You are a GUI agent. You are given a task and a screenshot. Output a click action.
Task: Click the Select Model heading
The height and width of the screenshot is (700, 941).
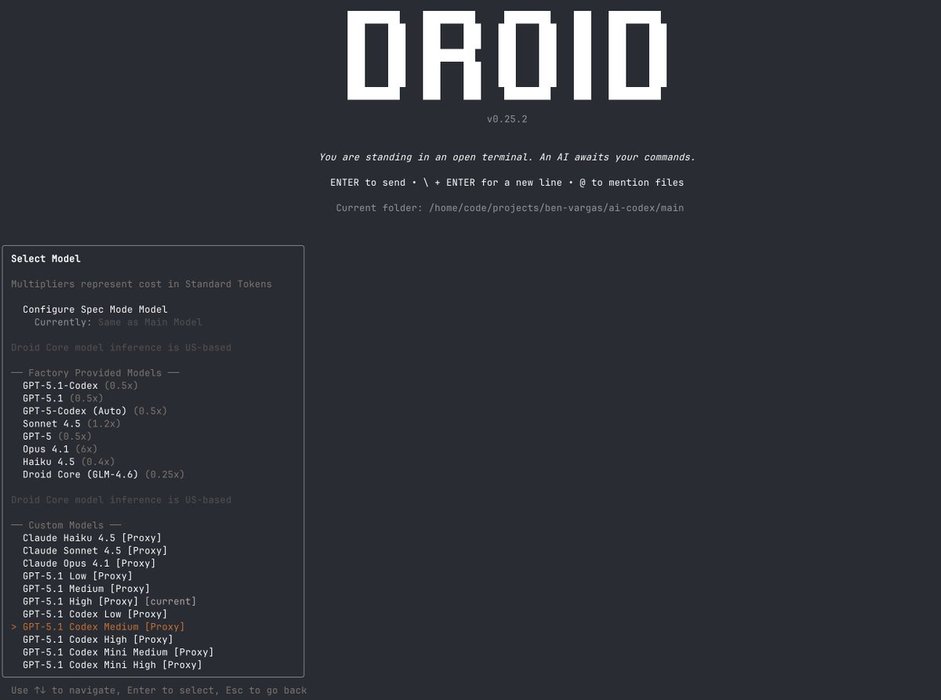pos(46,259)
